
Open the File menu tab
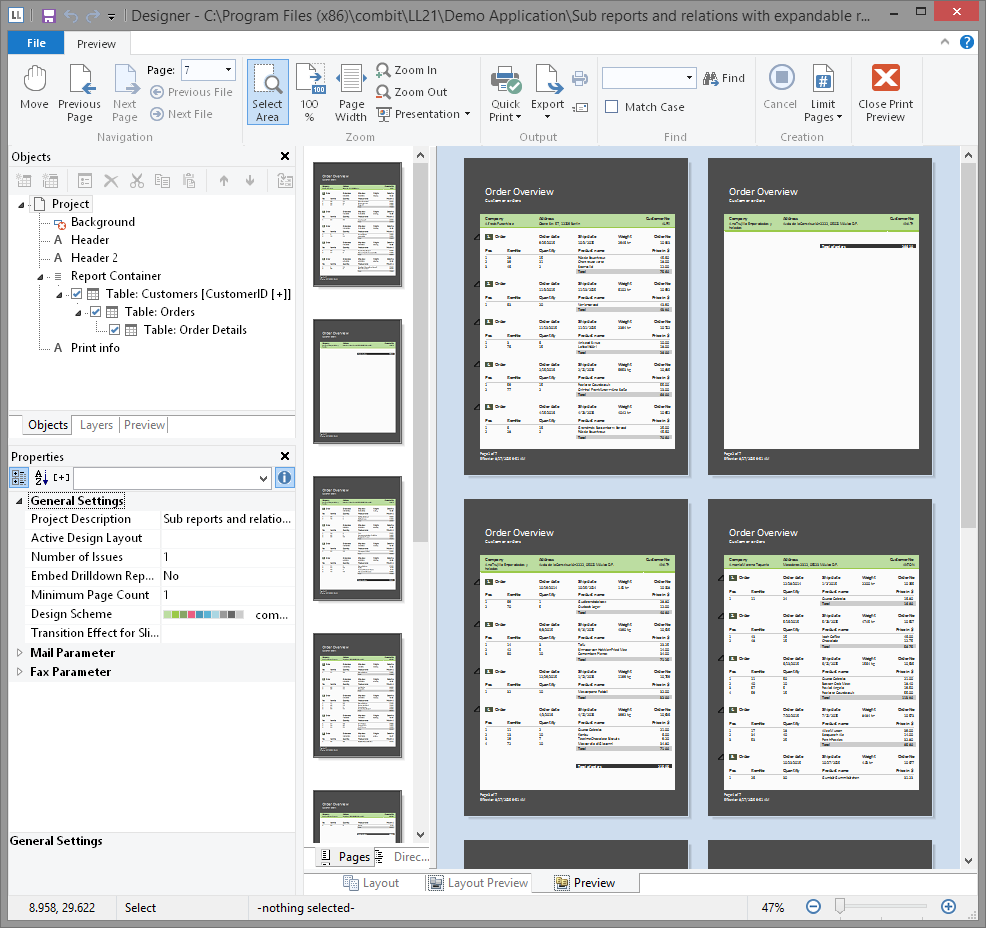point(36,44)
